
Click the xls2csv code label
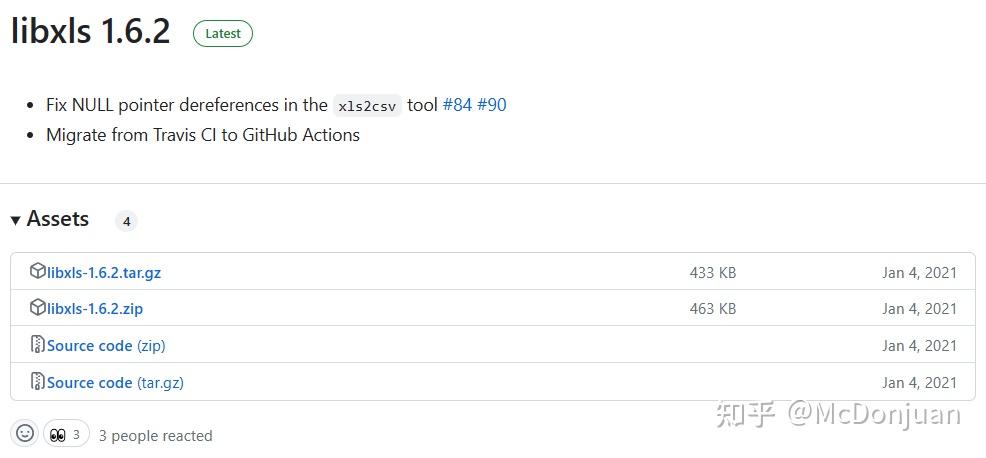coord(367,106)
